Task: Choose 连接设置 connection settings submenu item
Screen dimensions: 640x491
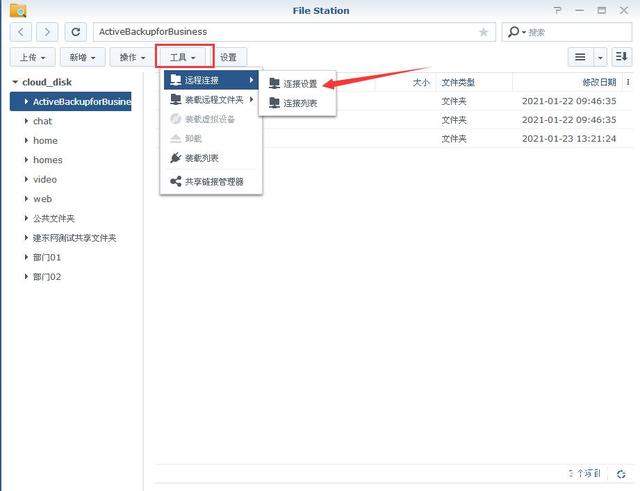Action: (x=297, y=84)
